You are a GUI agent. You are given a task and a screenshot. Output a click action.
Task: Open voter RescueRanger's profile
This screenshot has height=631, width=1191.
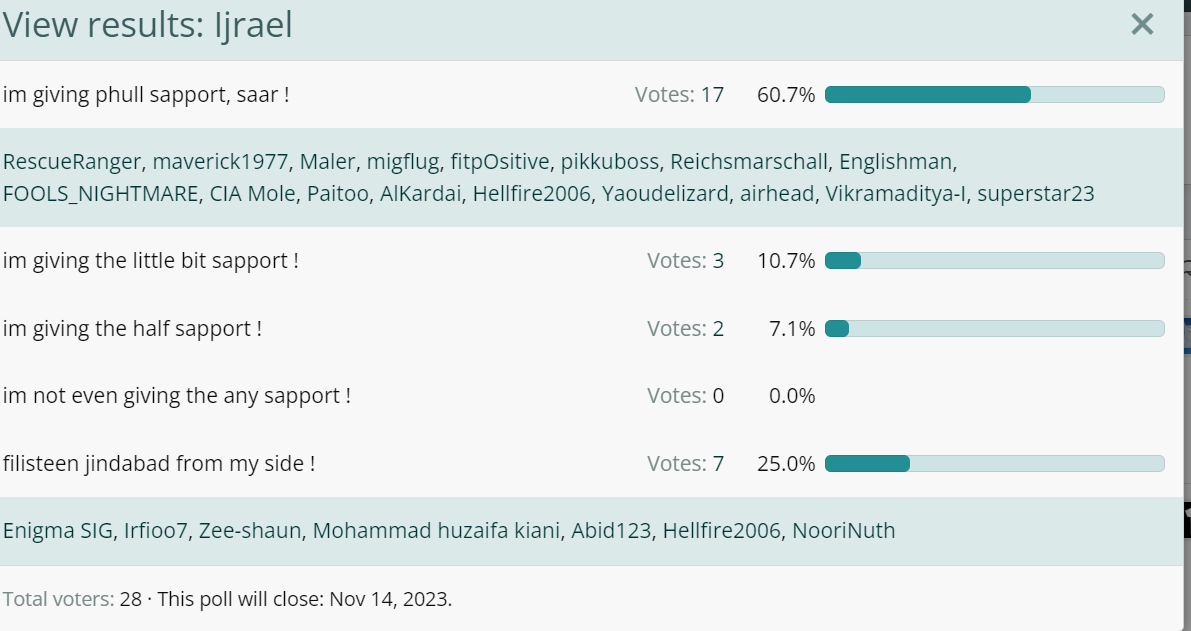pos(72,162)
